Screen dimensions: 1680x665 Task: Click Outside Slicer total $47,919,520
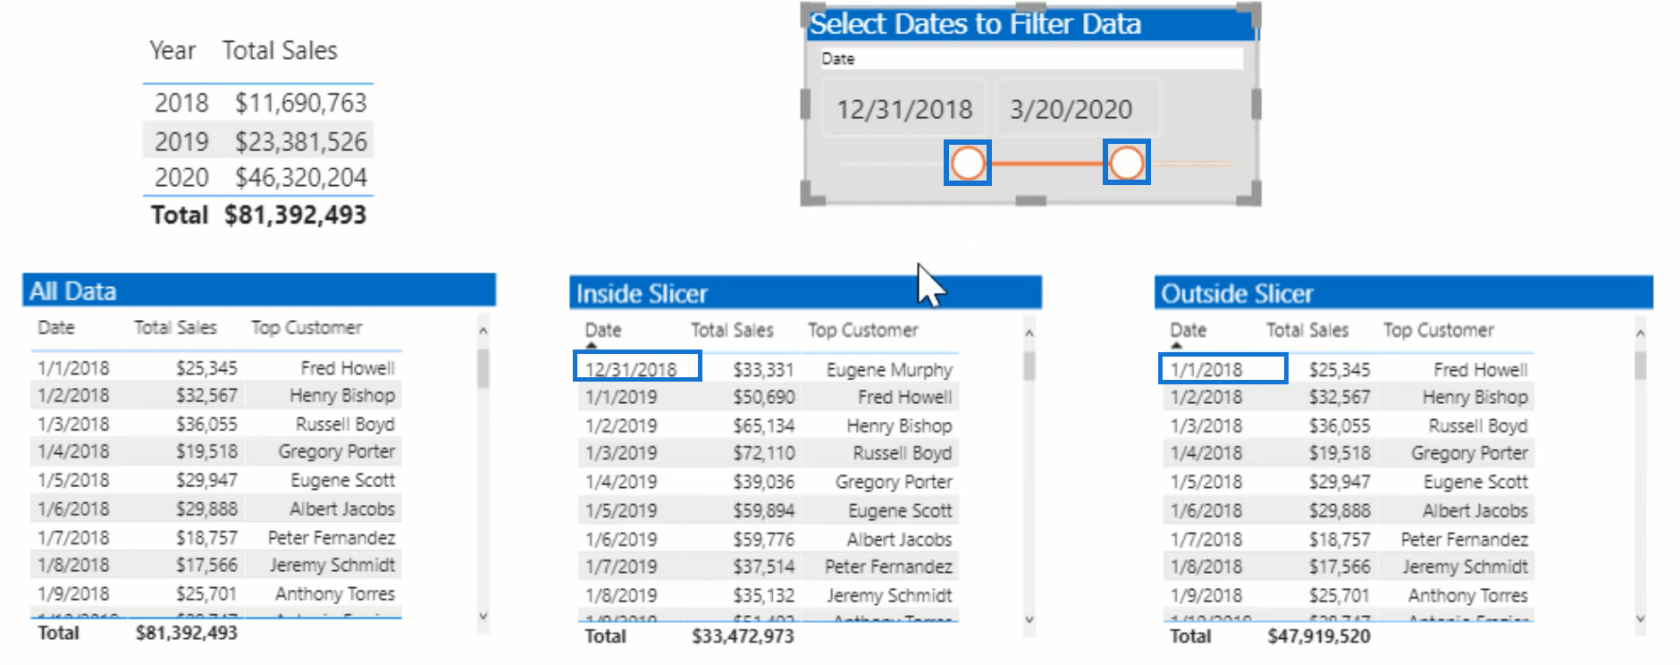point(1319,636)
